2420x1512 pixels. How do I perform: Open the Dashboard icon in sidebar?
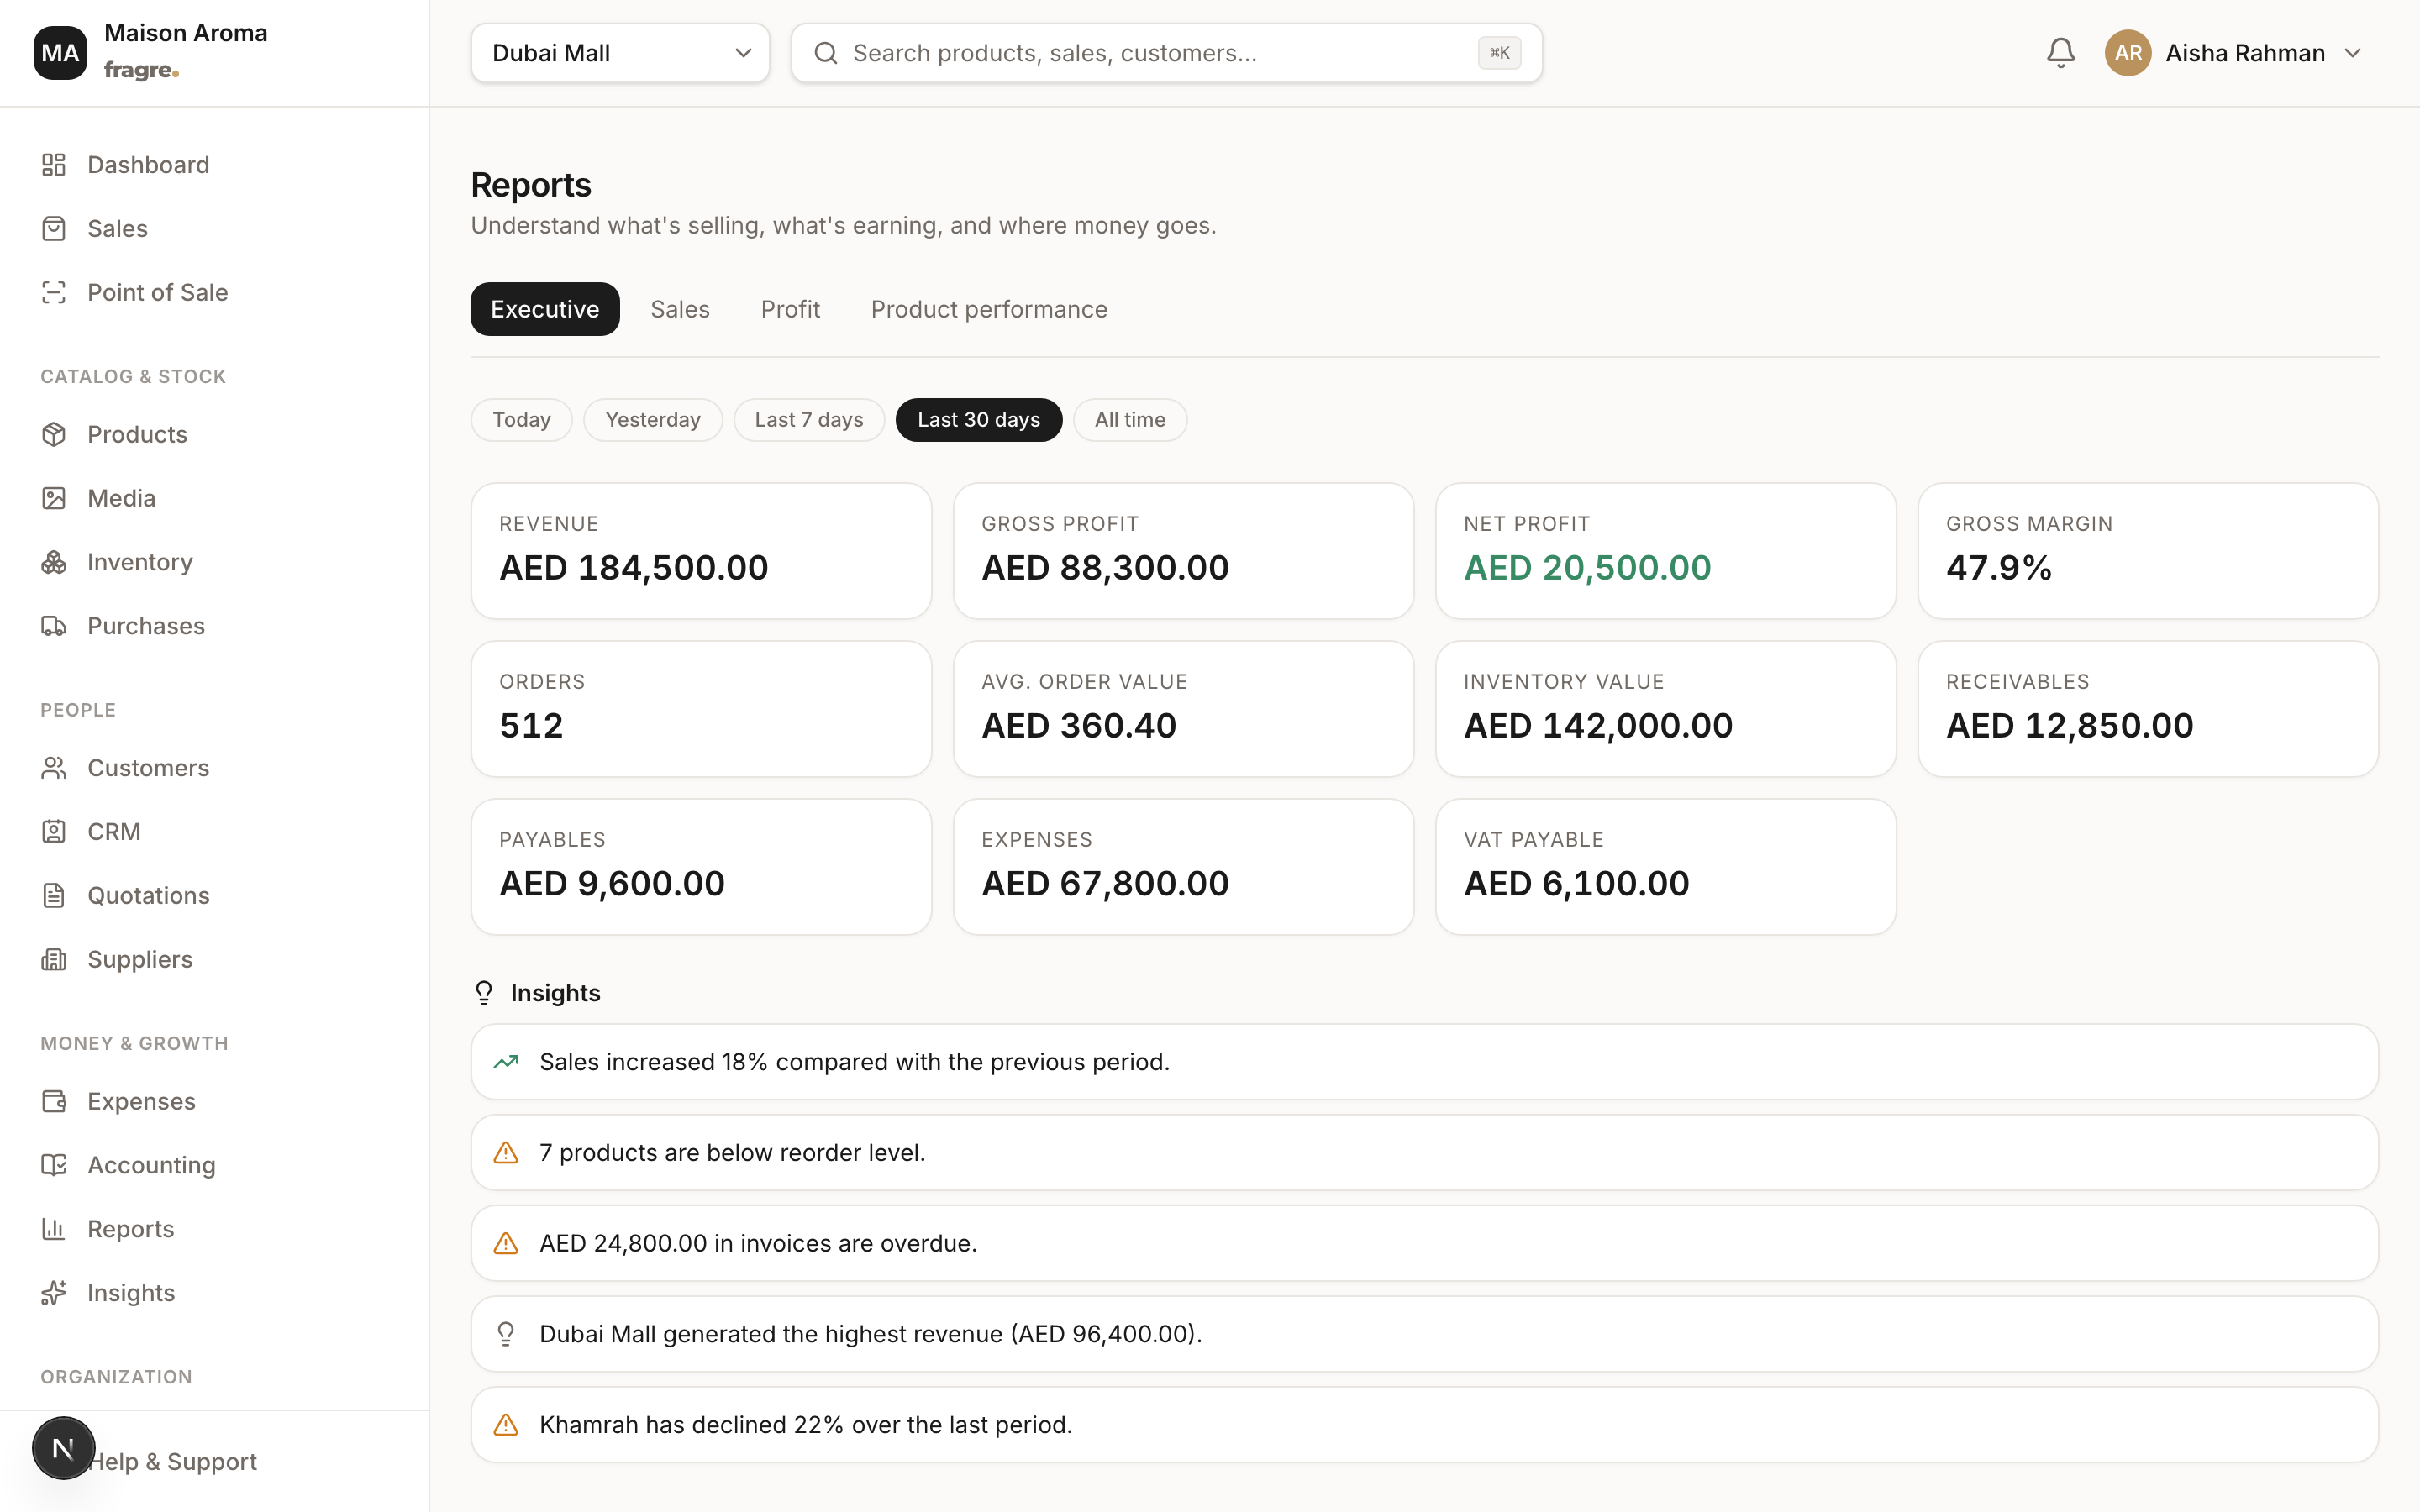click(x=54, y=164)
